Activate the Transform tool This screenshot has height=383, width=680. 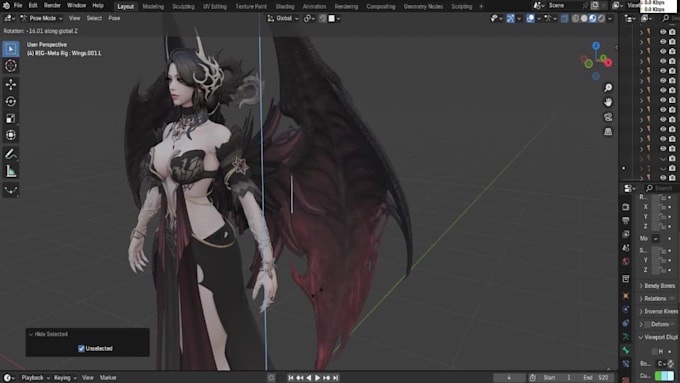11,135
